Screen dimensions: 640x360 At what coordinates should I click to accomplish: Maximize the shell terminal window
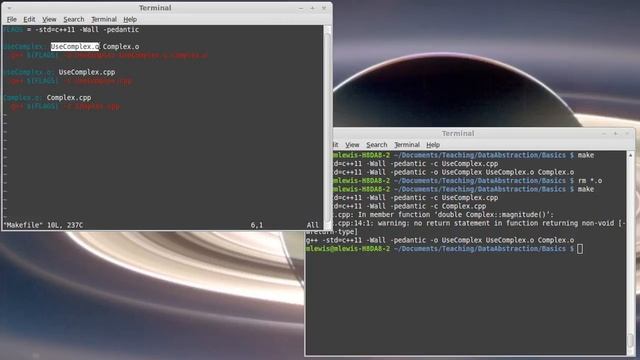coord(616,133)
